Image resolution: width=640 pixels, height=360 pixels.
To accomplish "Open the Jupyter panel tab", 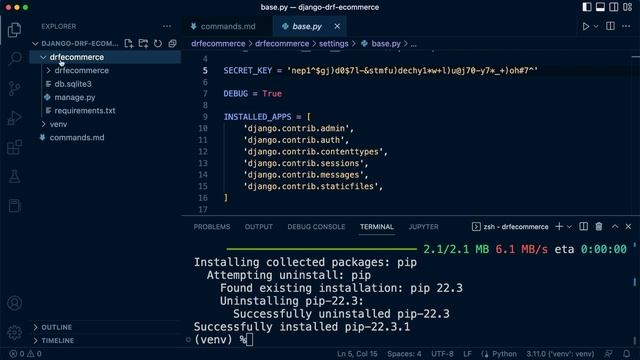I will (x=424, y=227).
